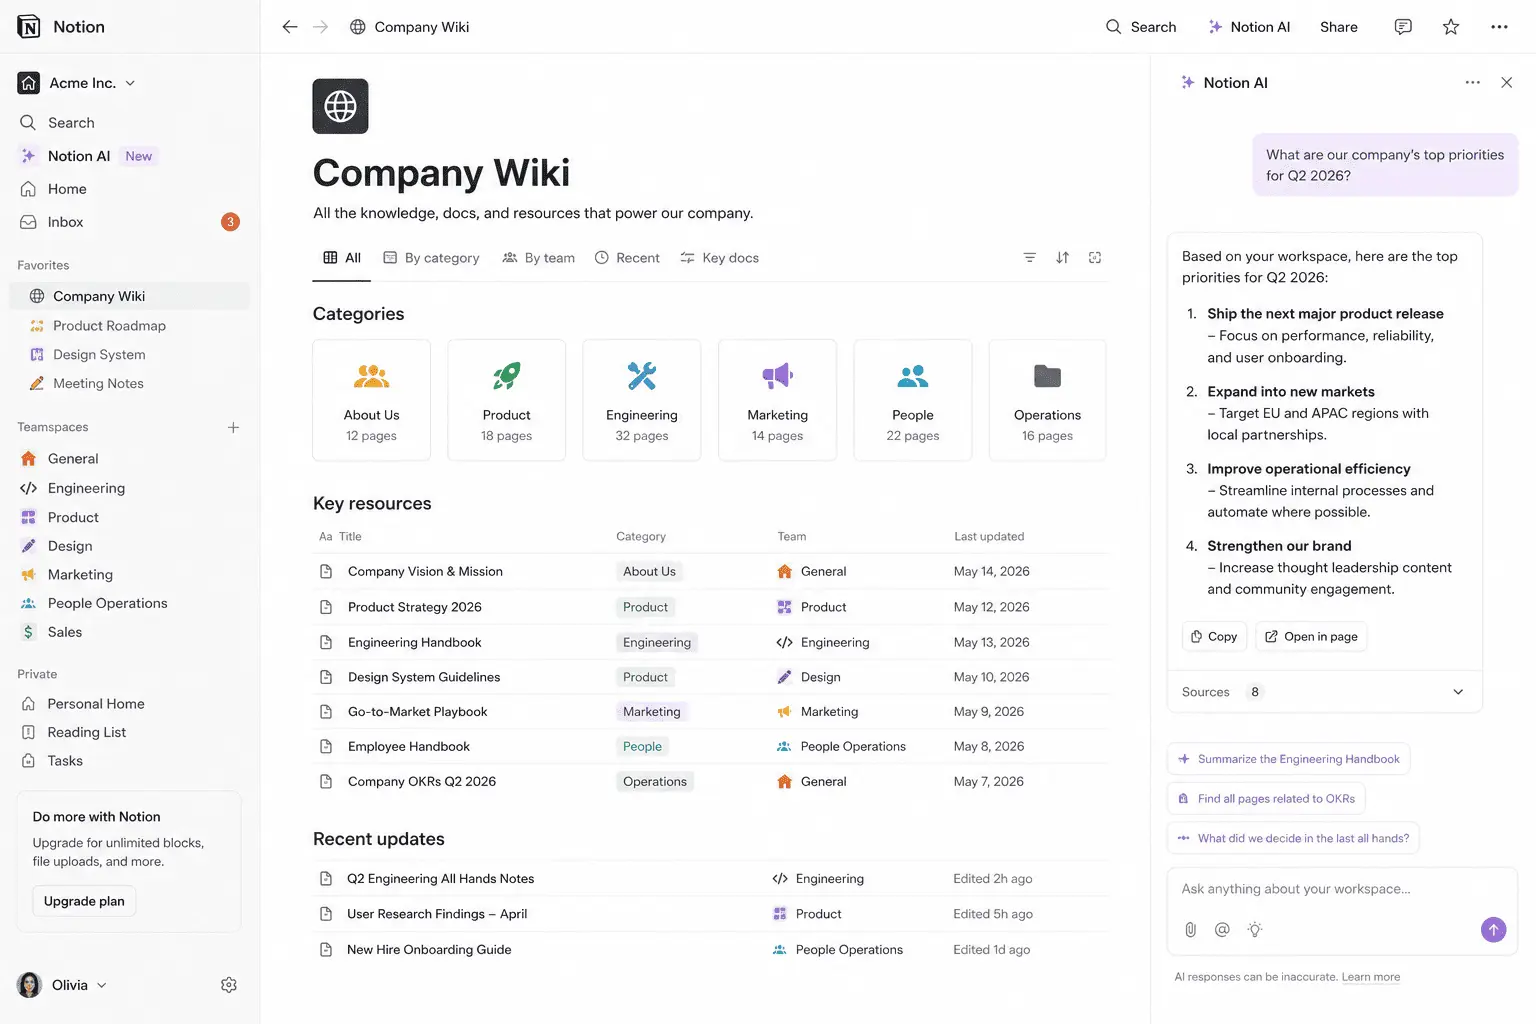
Task: Click Notion AI in the top bar
Action: coord(1249,27)
